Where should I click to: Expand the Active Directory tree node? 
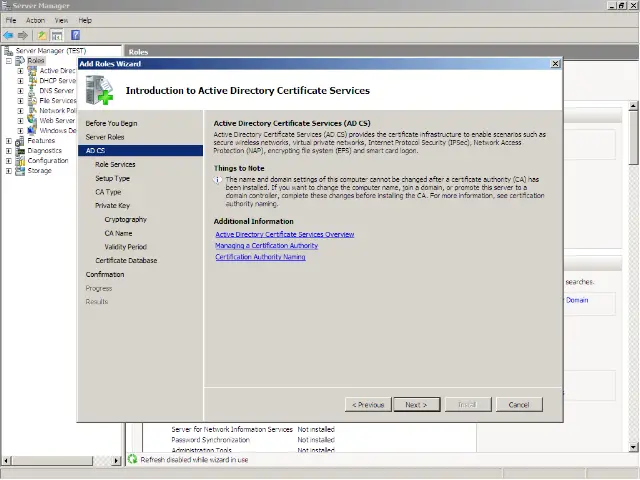[x=20, y=71]
